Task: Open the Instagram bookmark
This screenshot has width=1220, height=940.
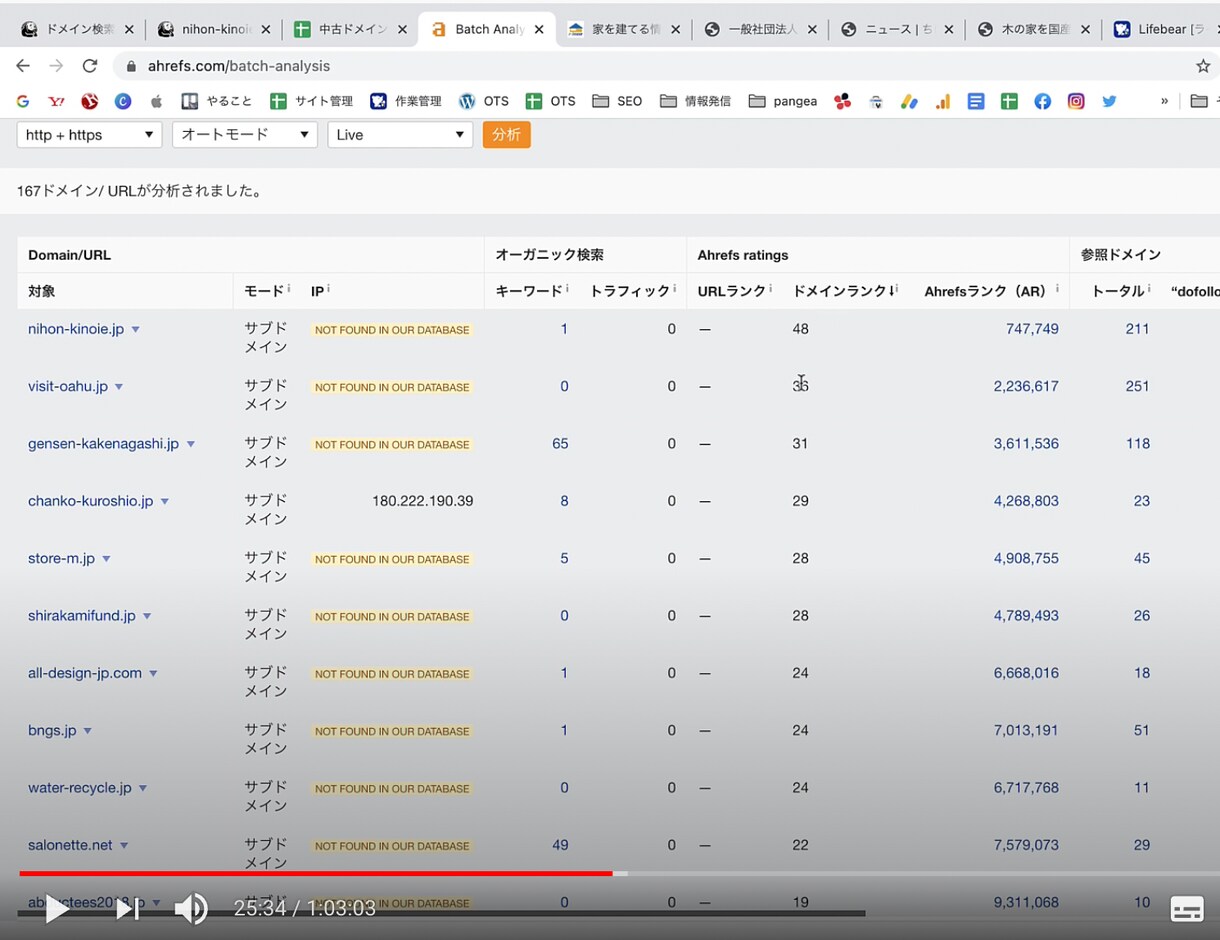Action: pyautogui.click(x=1076, y=101)
